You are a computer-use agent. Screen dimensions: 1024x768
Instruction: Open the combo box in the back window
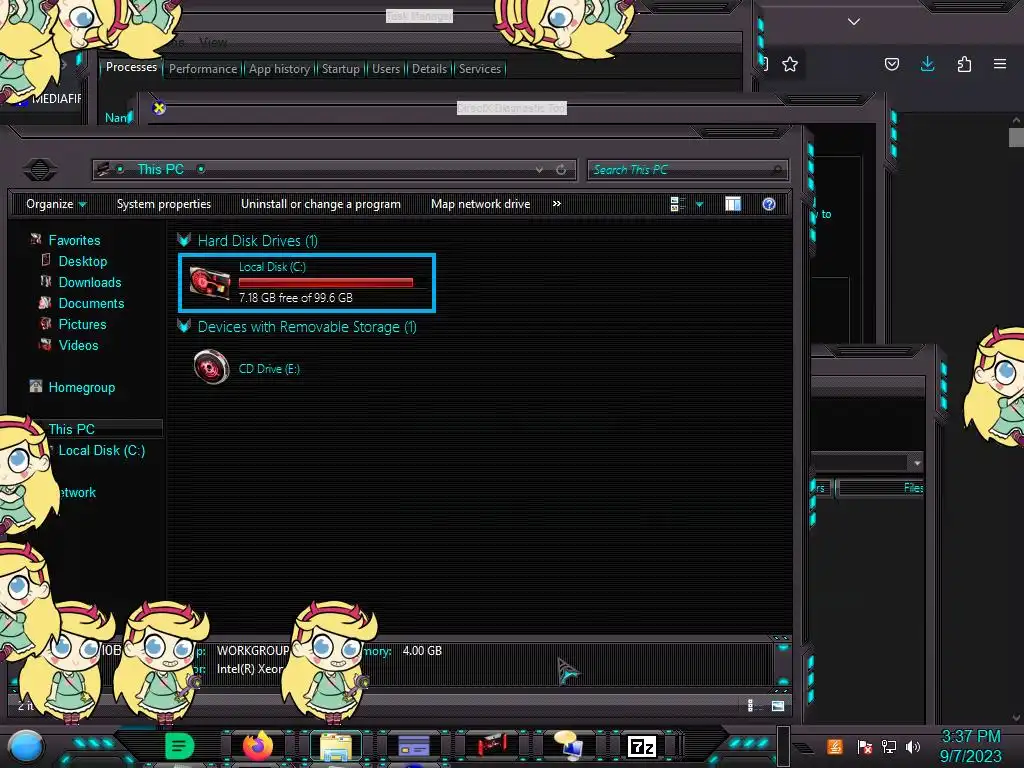click(x=917, y=463)
